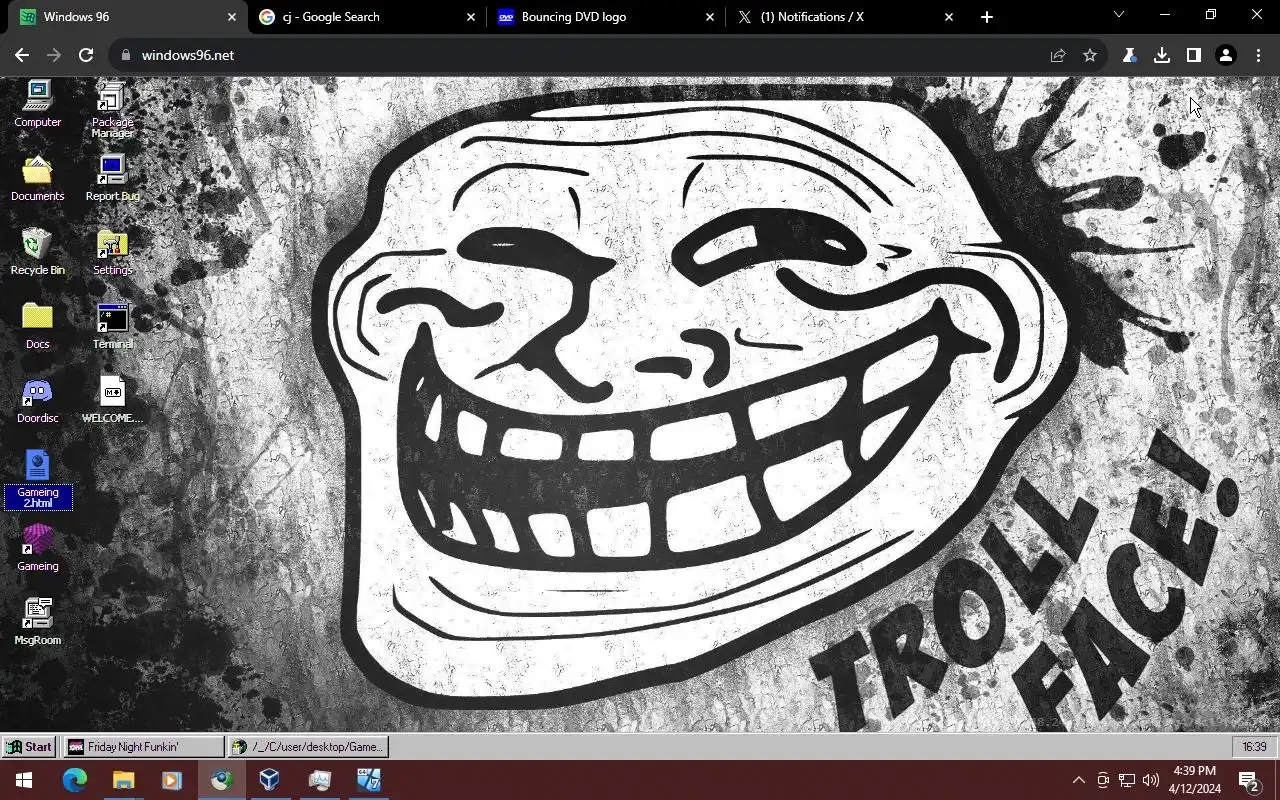Launch the Doordisc shortcut
Screen dimensions: 1280x800
[37, 400]
